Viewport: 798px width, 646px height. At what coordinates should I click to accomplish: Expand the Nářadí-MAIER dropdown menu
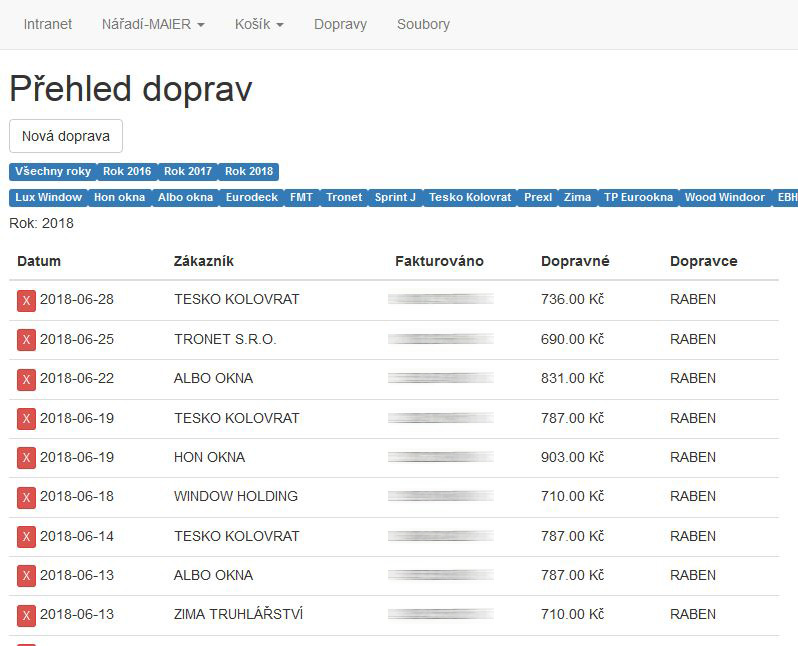(x=153, y=24)
